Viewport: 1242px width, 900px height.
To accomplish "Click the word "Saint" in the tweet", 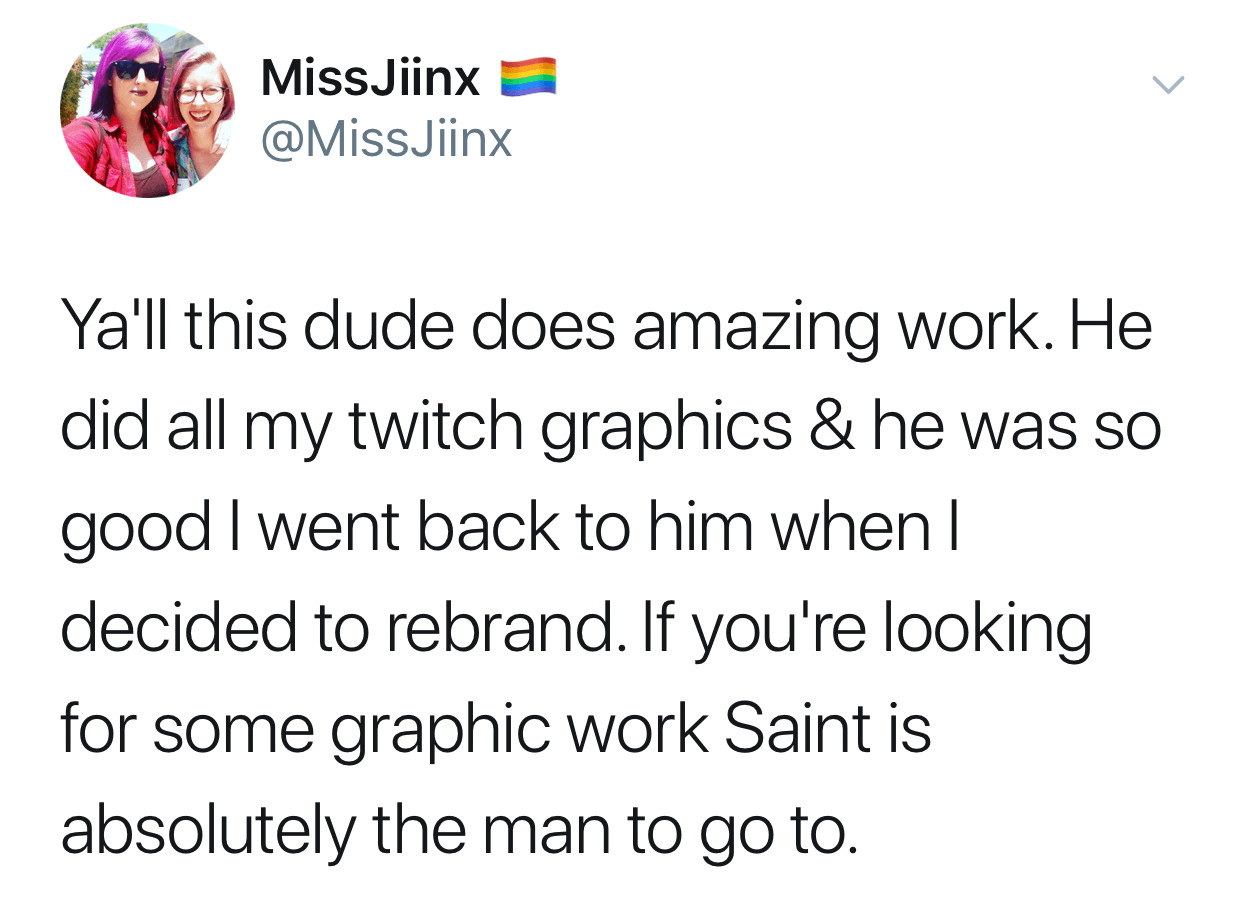I will [783, 728].
